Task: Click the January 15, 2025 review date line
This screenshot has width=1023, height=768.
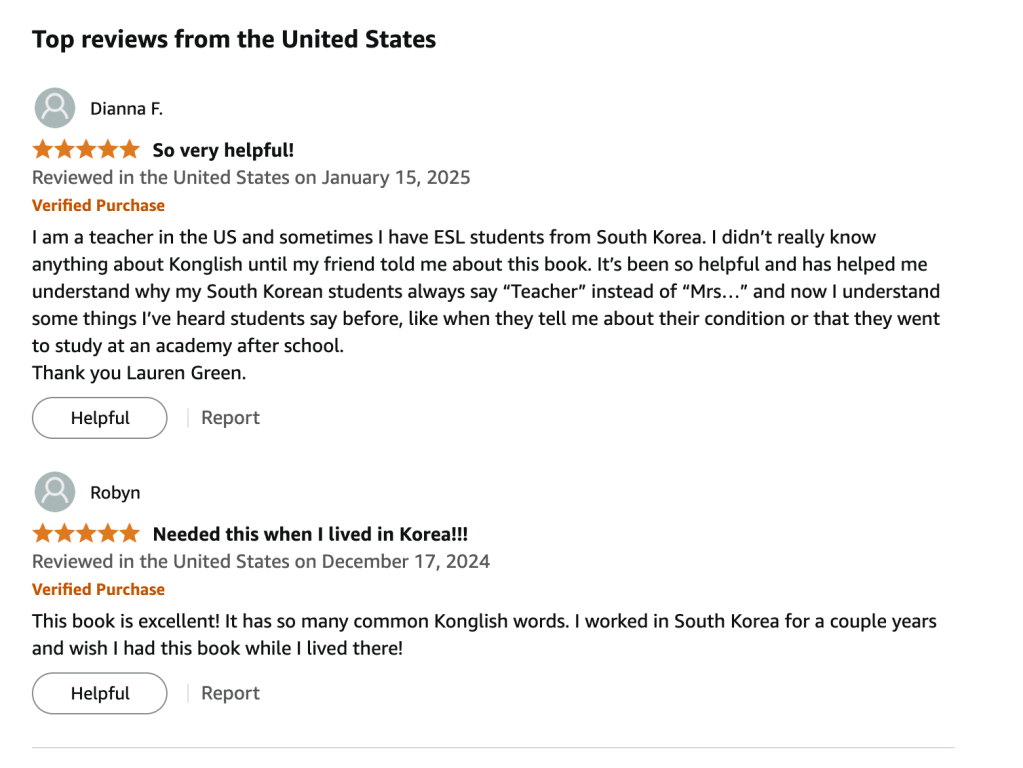Action: 251,178
